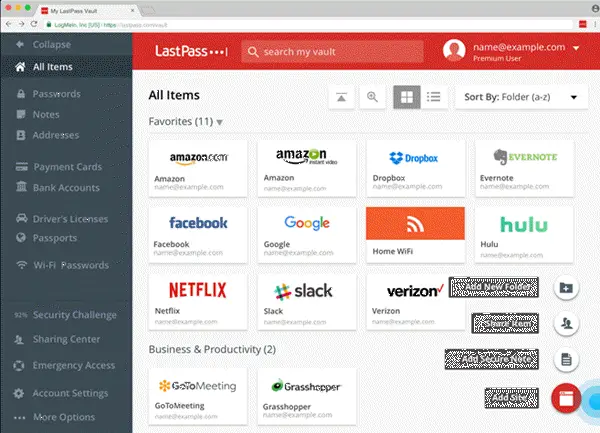Viewport: 600px width, 433px height.
Task: Click name@example.com account label
Action: pos(519,47)
